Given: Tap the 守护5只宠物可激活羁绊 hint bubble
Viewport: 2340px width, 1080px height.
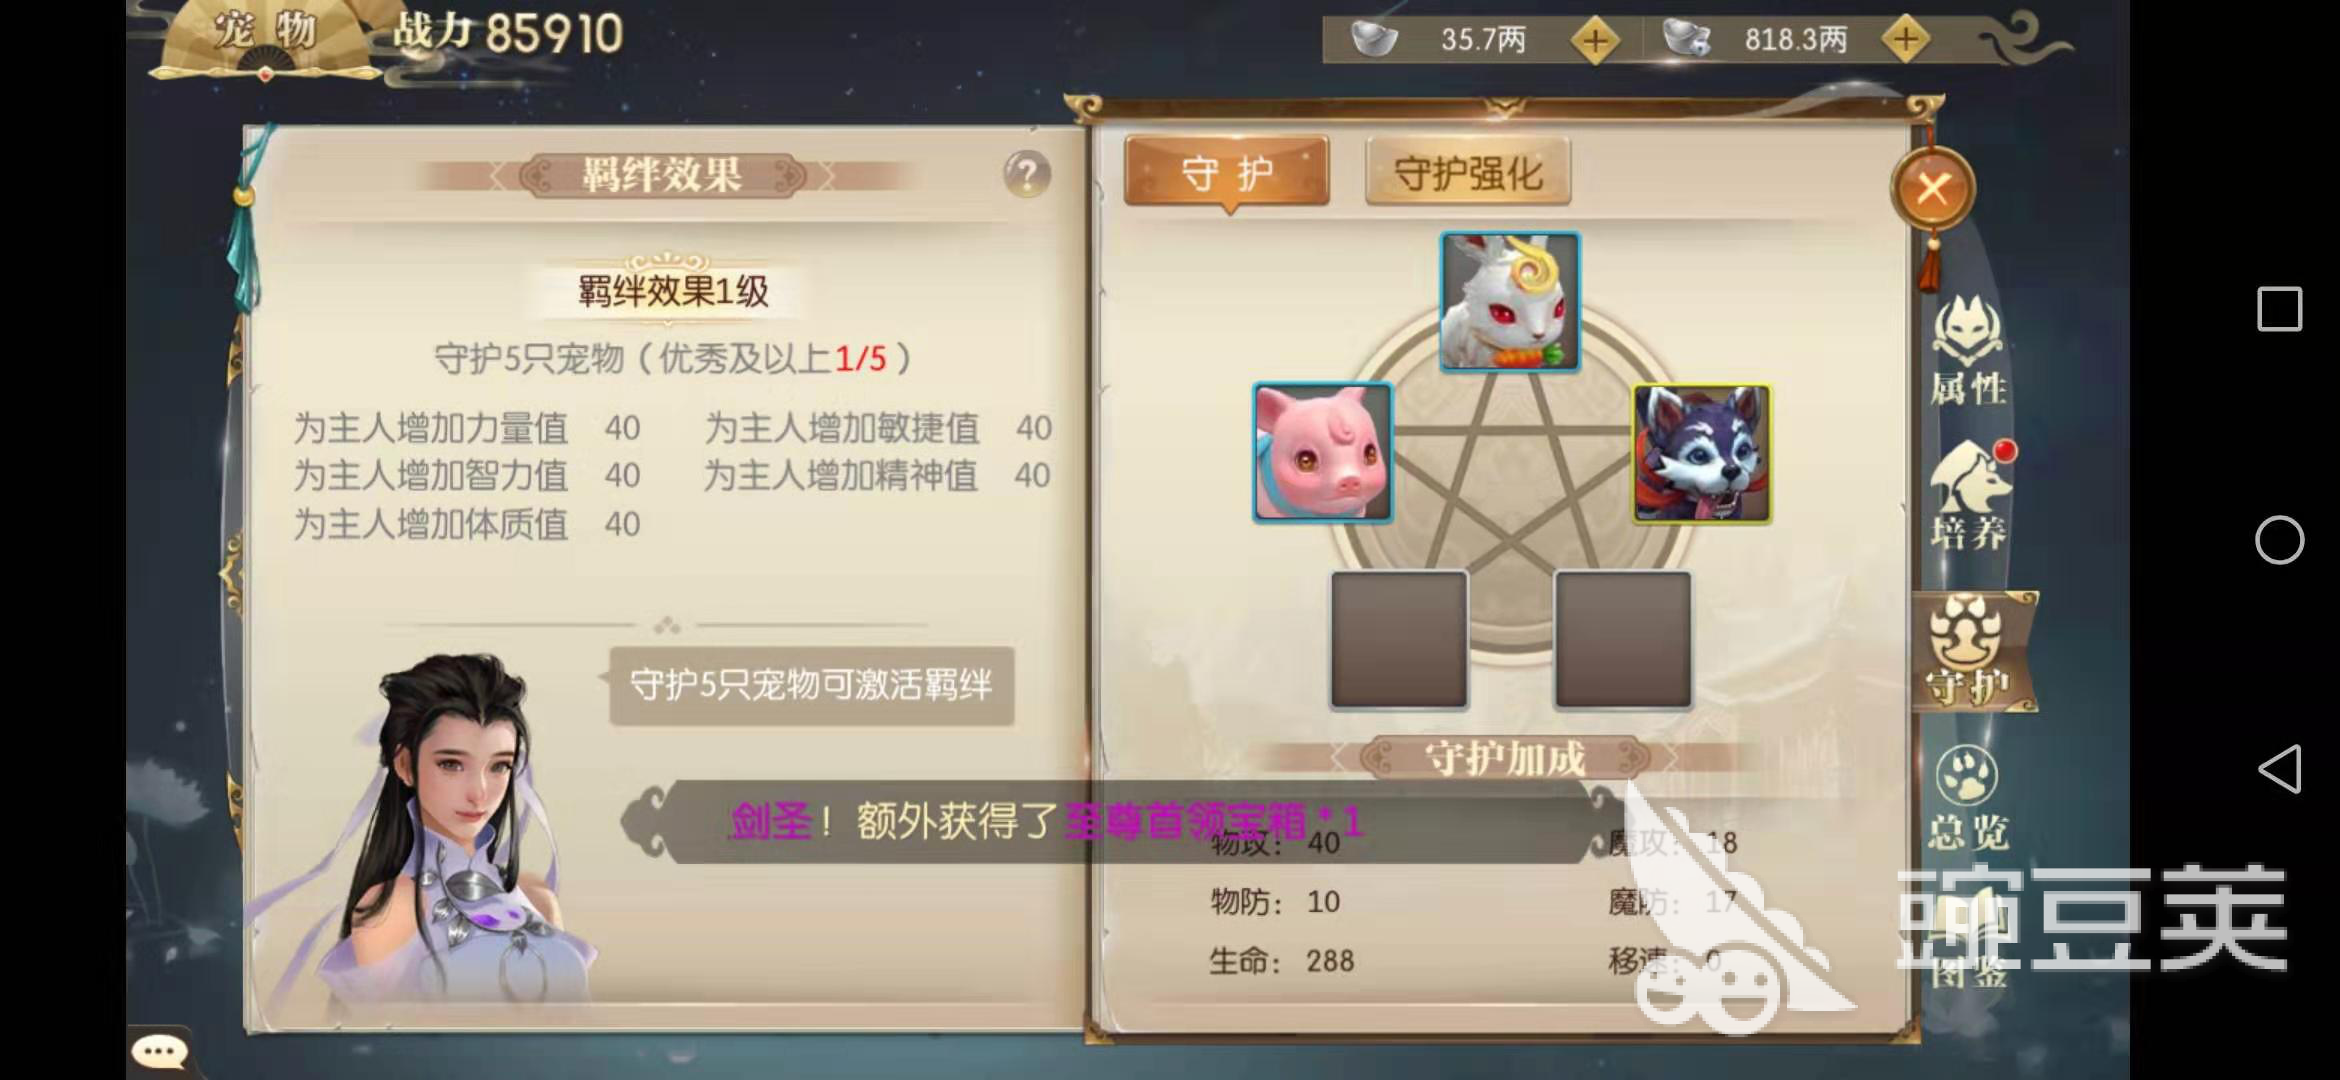Looking at the screenshot, I should coord(811,686).
